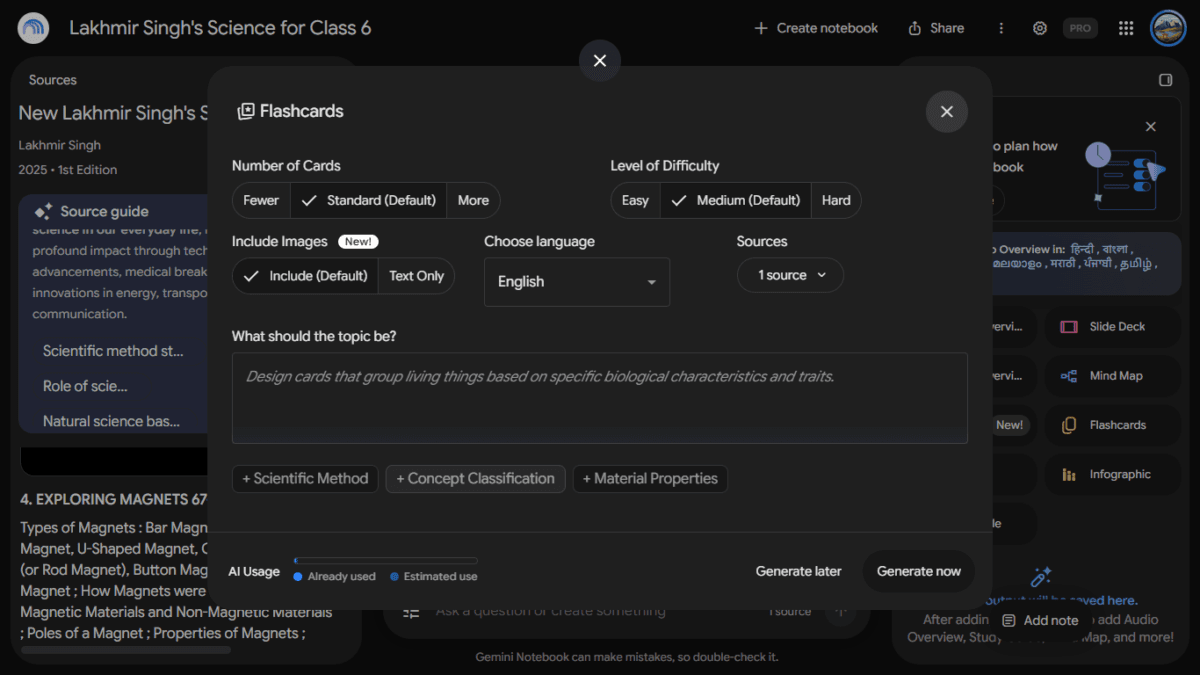
Task: Click the Share button
Action: pyautogui.click(x=936, y=28)
